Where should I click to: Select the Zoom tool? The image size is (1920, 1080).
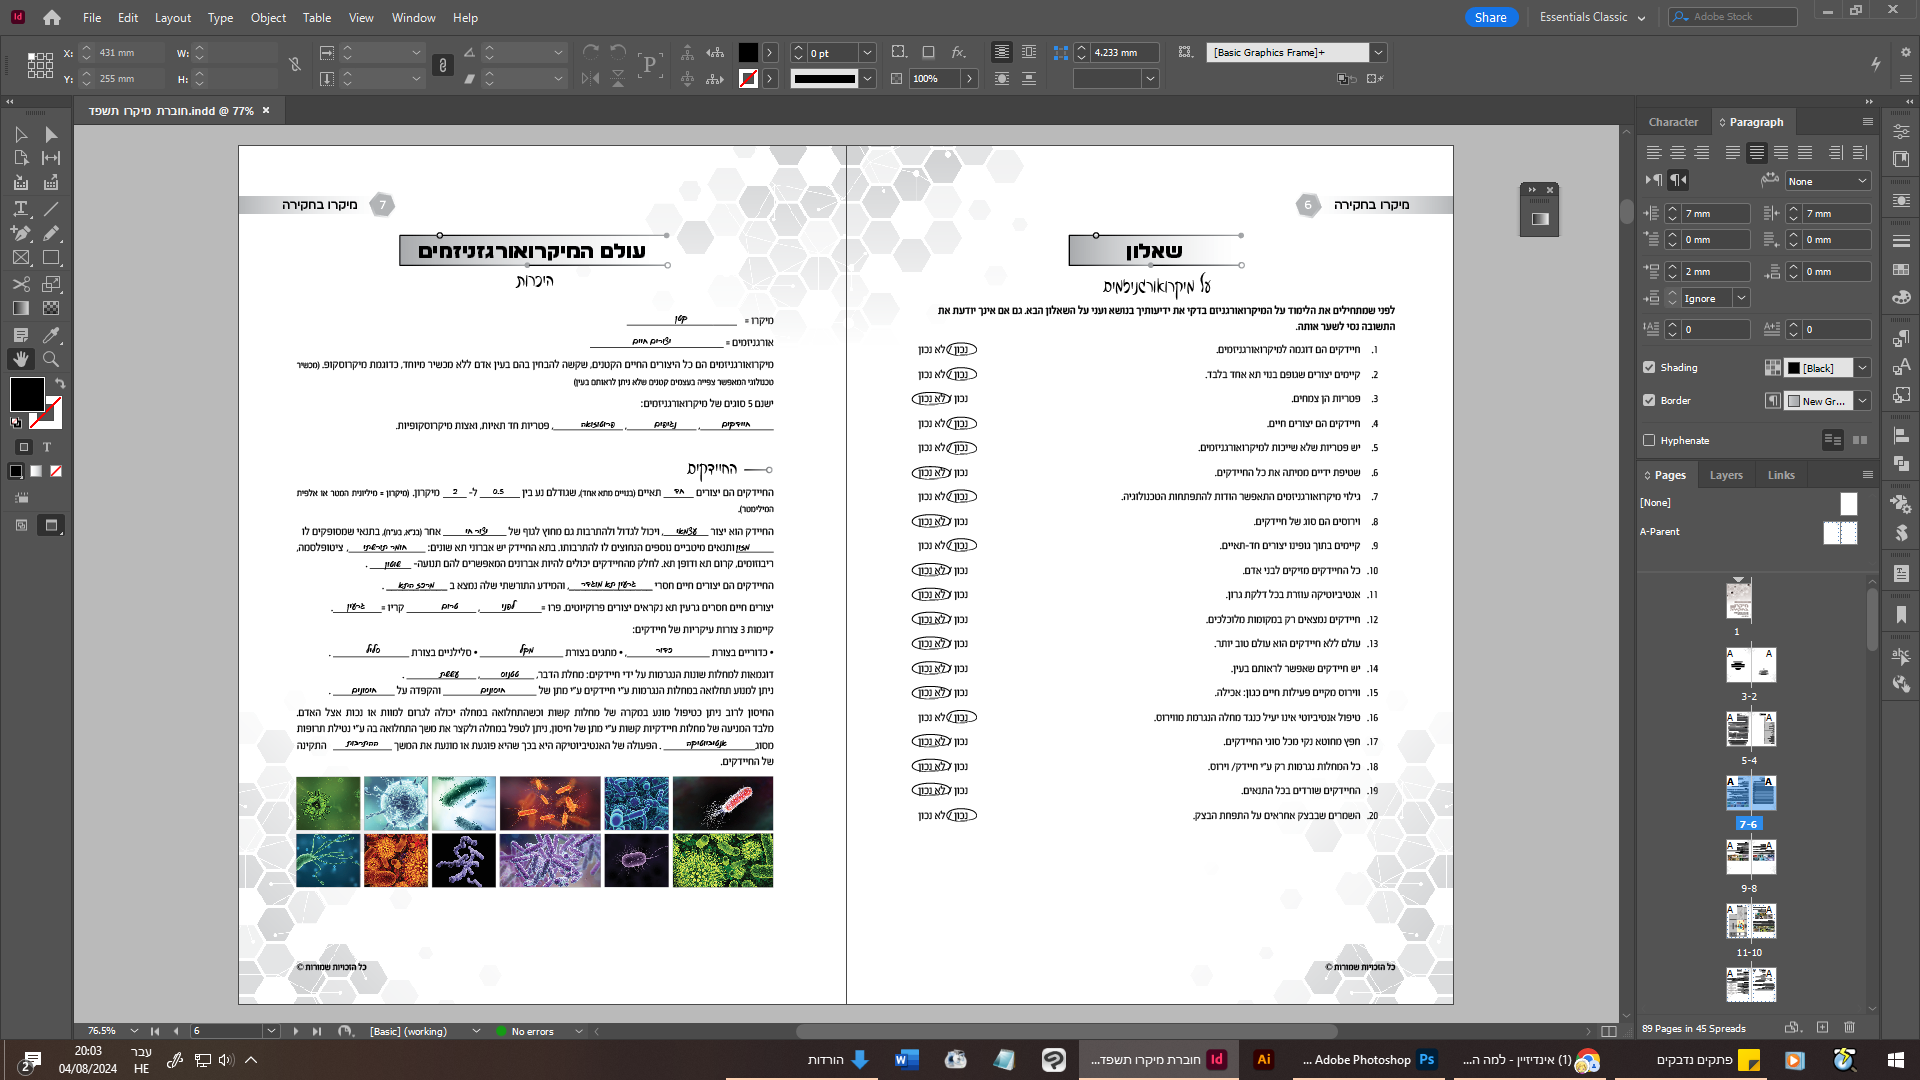(x=51, y=359)
